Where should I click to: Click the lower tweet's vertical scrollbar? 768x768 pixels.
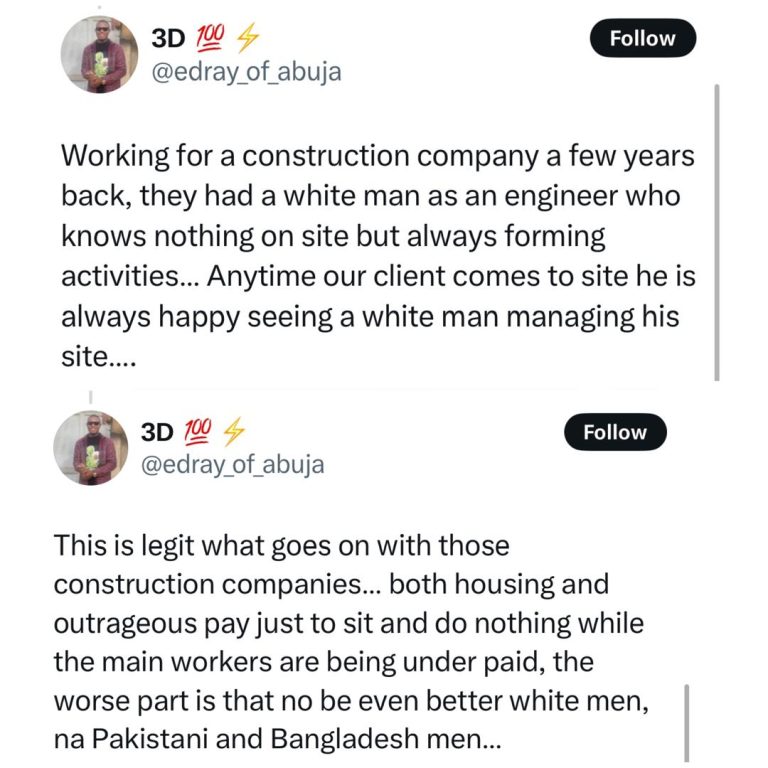tap(685, 722)
